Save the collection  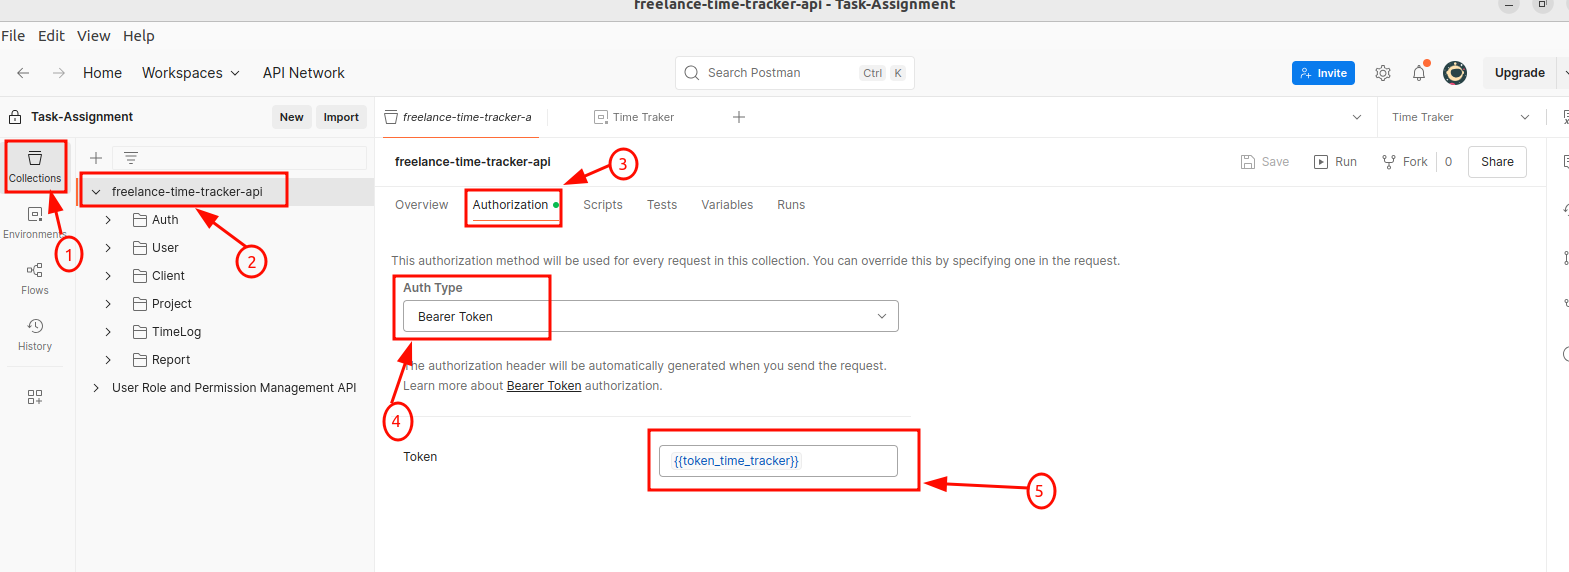[x=1265, y=162]
